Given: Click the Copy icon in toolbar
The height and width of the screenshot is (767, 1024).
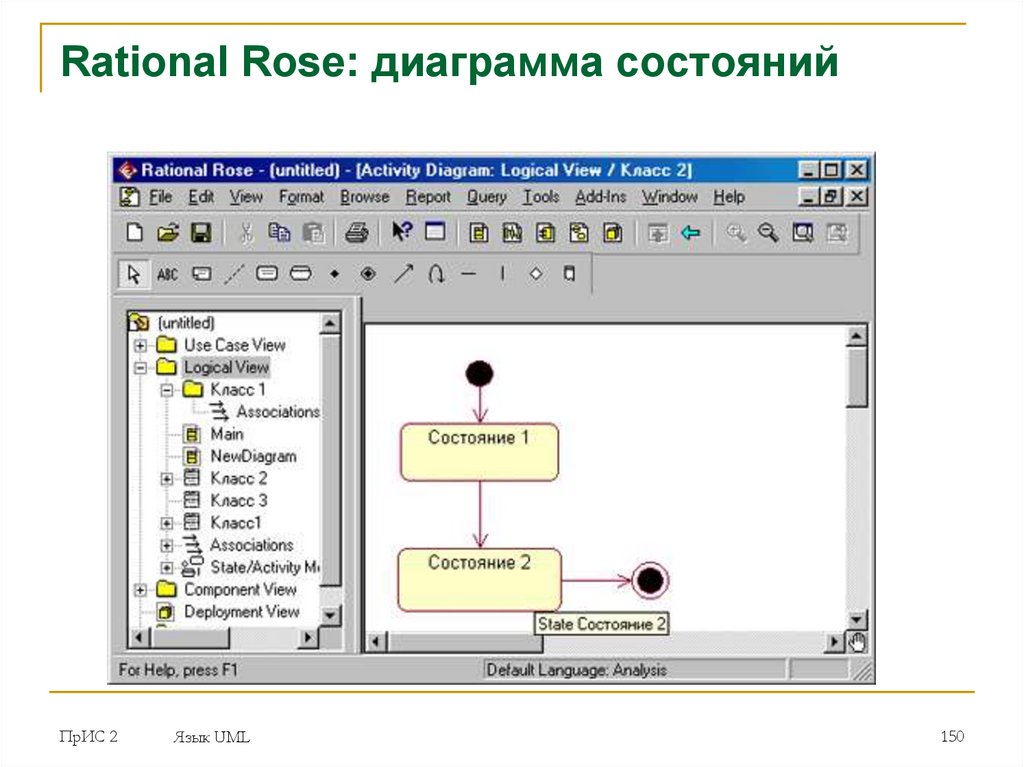Looking at the screenshot, I should point(280,233).
